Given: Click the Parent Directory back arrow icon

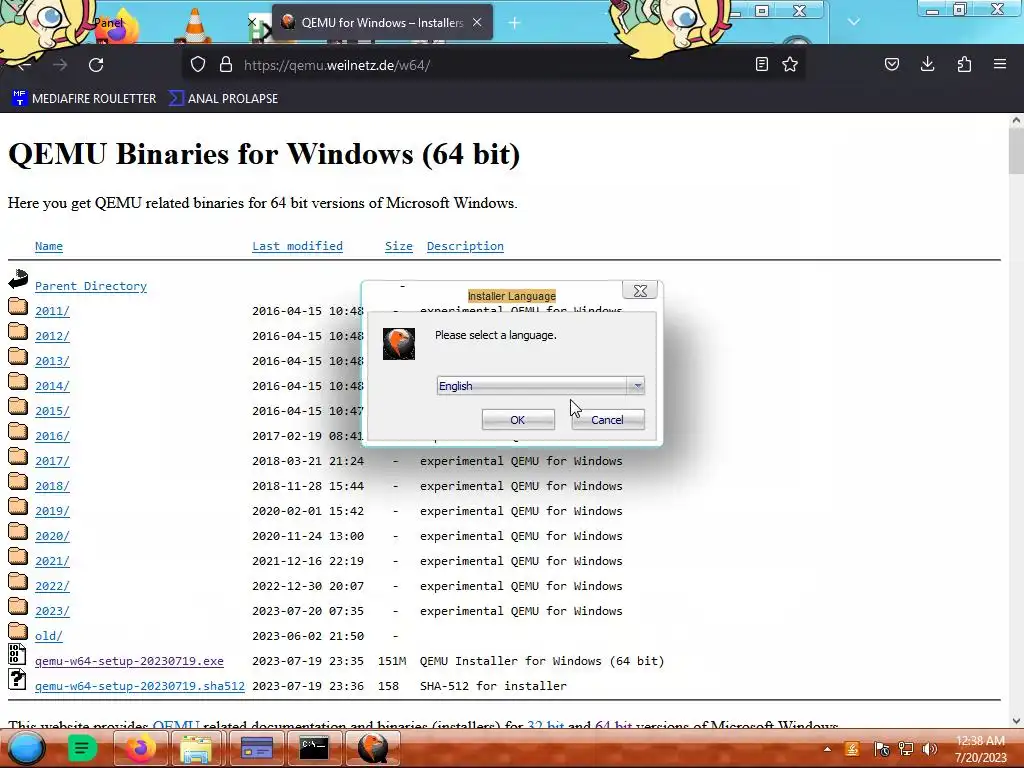Looking at the screenshot, I should pyautogui.click(x=18, y=279).
